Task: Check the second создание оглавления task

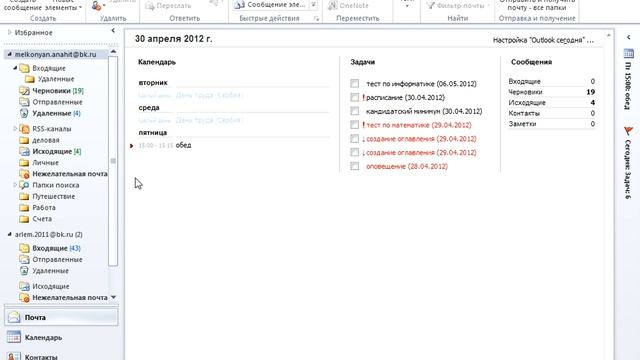Action: tap(355, 152)
